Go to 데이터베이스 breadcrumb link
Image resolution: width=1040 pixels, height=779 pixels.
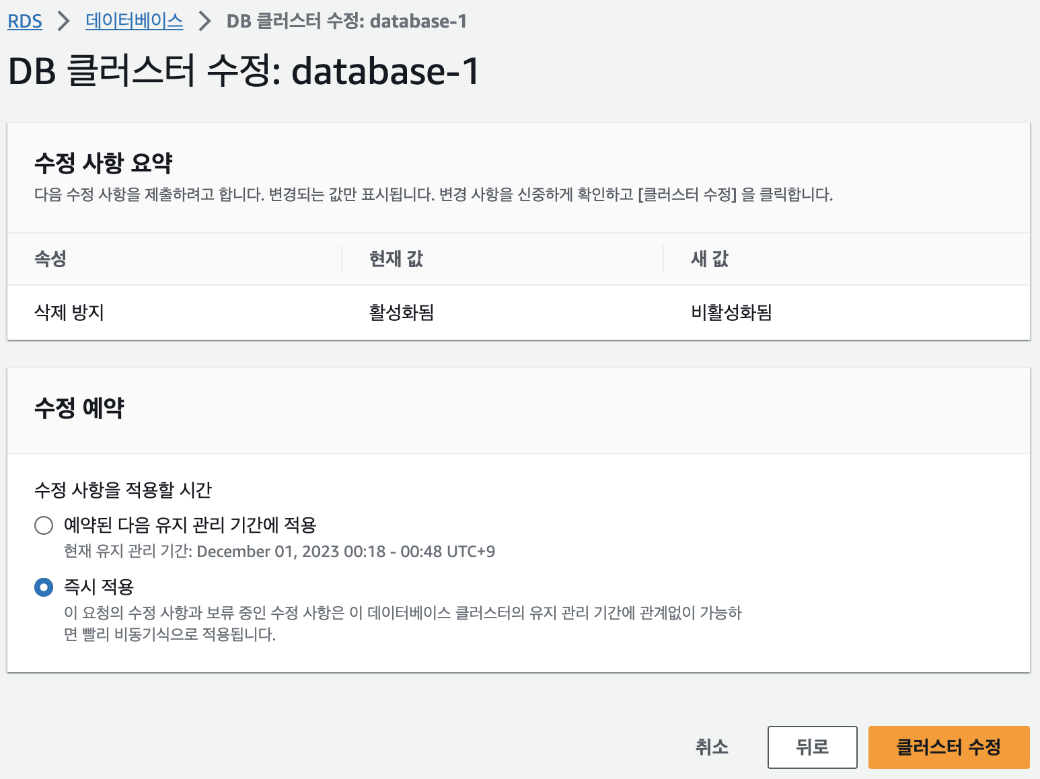click(x=134, y=21)
